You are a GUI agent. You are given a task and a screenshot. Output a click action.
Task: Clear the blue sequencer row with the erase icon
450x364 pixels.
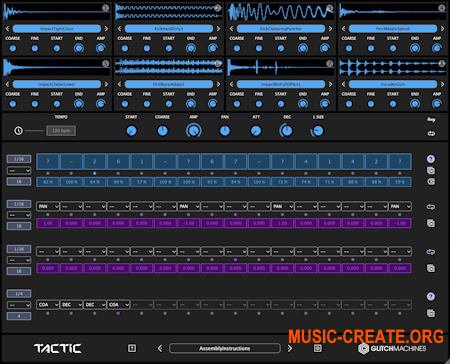coord(431,182)
